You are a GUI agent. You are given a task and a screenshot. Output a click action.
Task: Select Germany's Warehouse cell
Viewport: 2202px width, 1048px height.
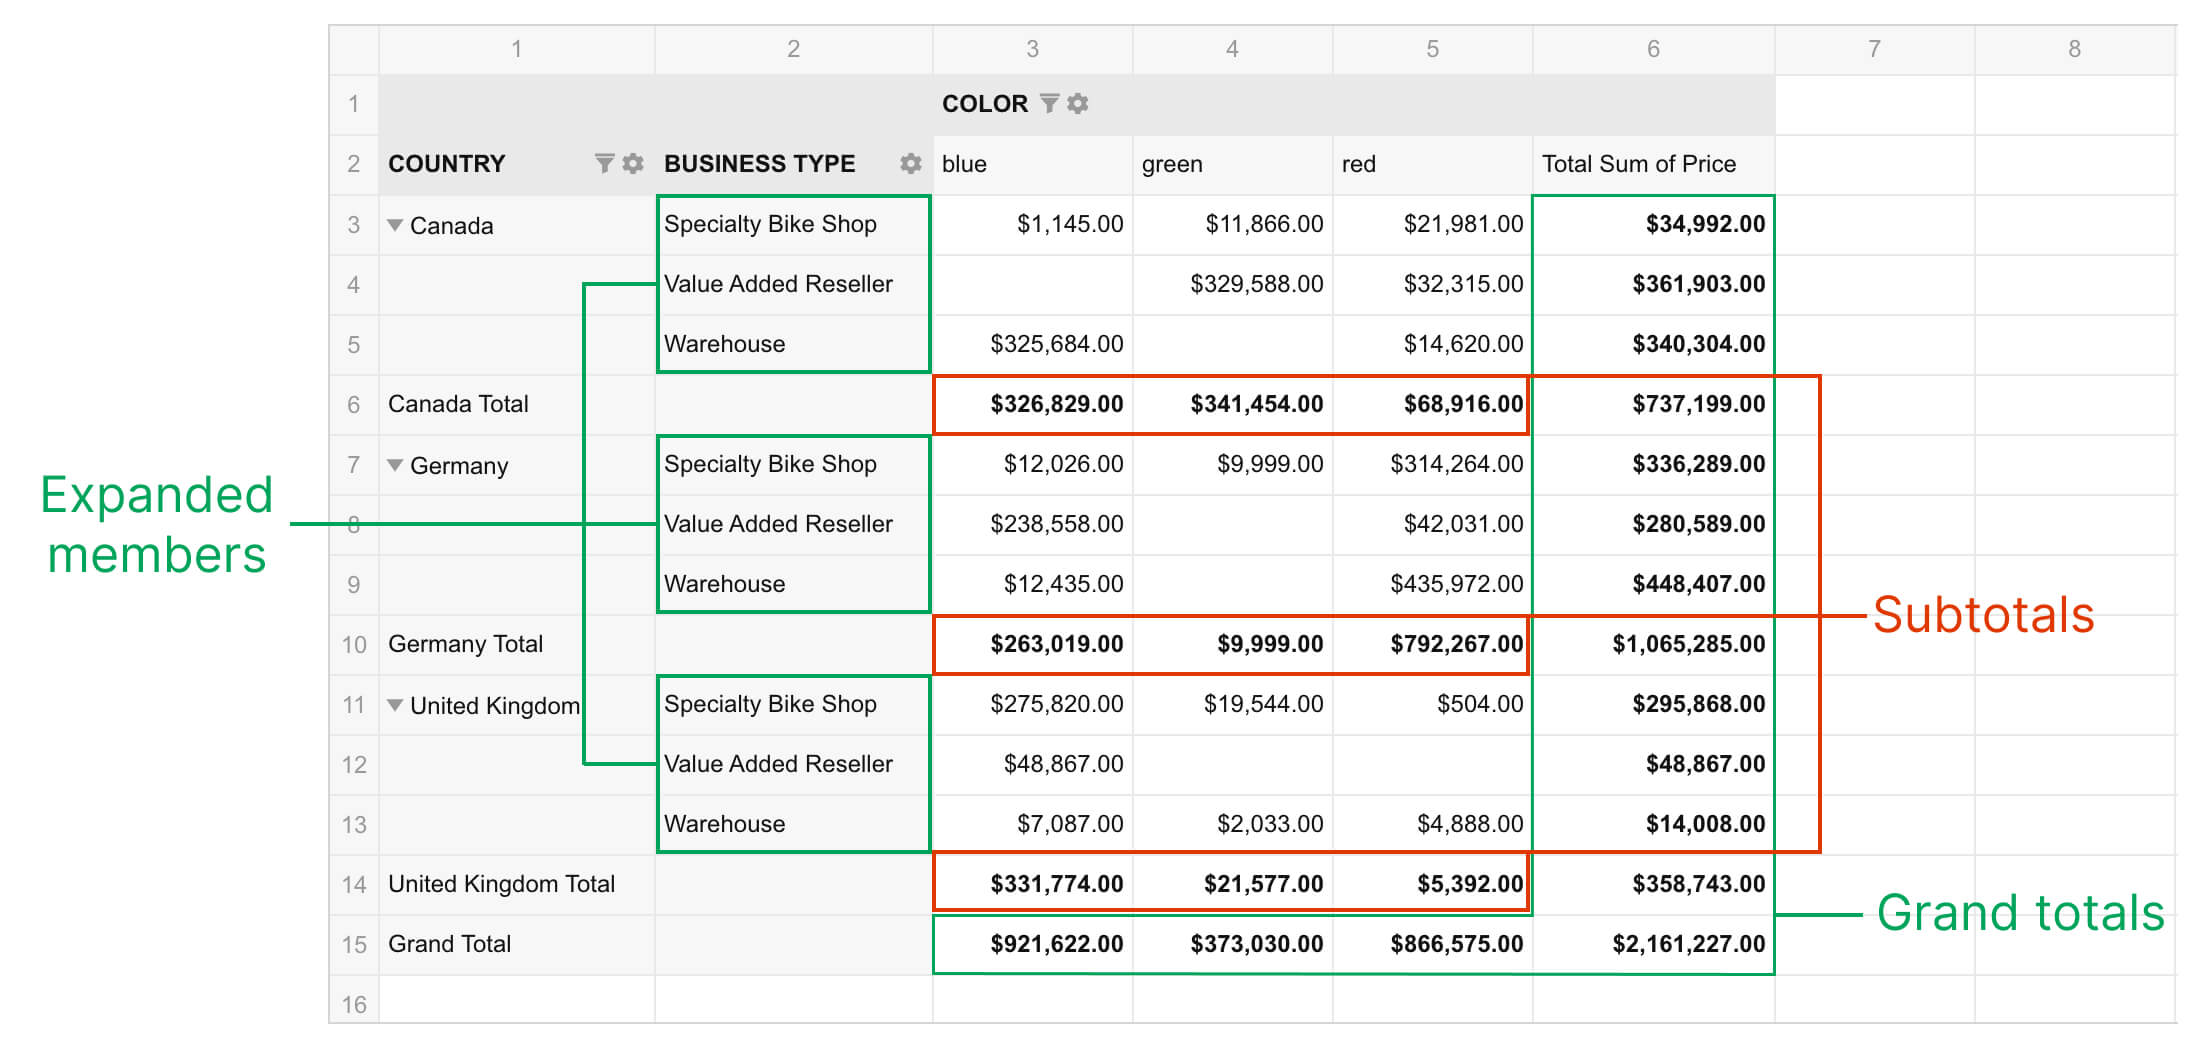(793, 585)
